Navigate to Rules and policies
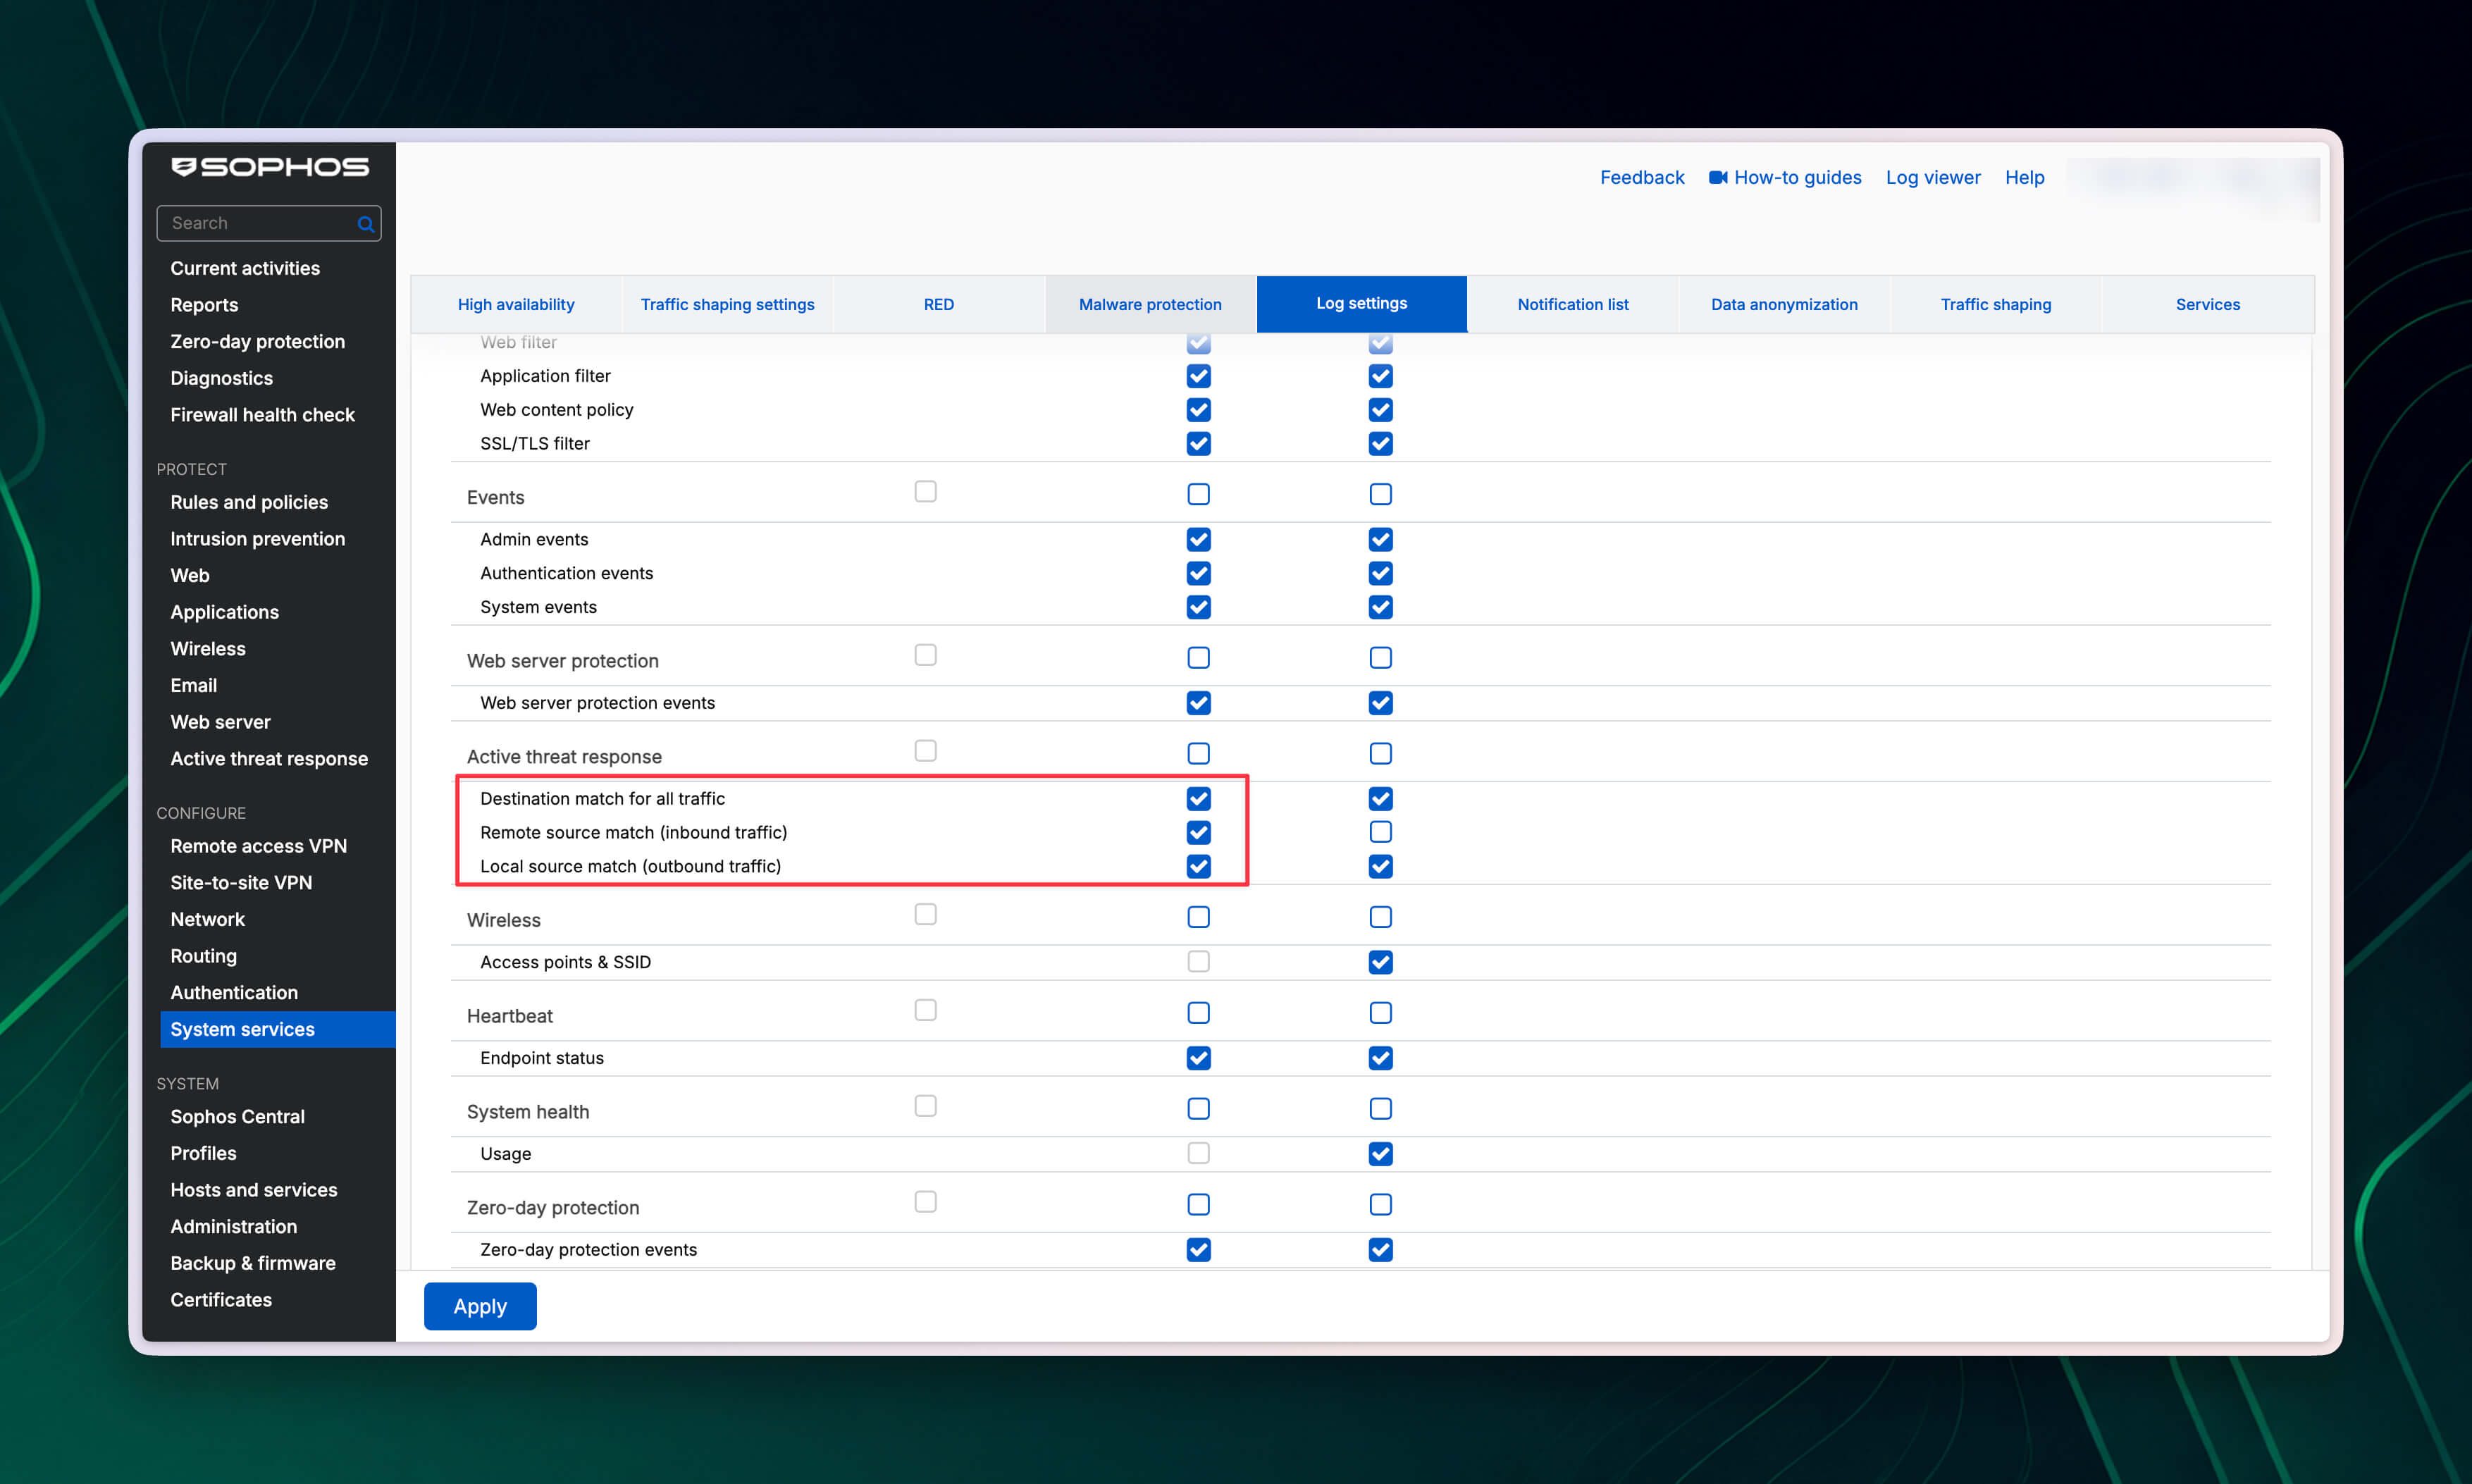 (x=249, y=502)
